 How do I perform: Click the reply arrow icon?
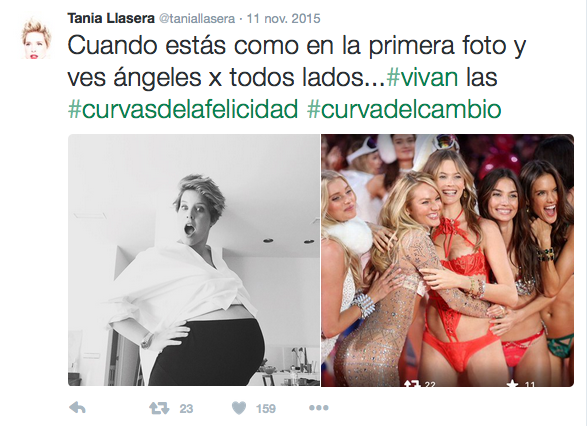(77, 408)
